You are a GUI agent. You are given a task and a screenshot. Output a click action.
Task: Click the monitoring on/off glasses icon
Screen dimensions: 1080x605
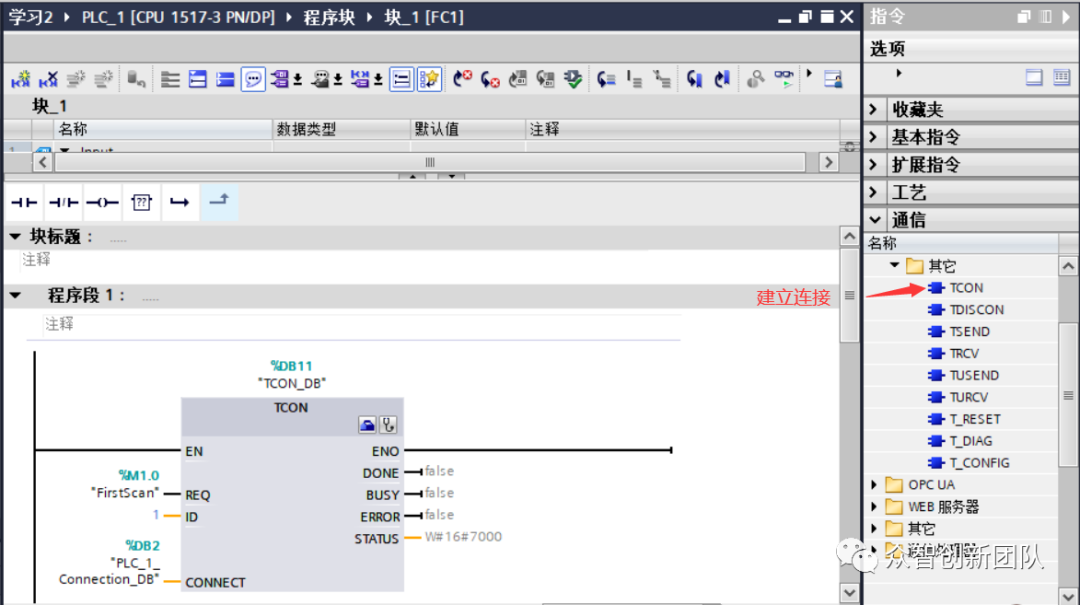[784, 79]
